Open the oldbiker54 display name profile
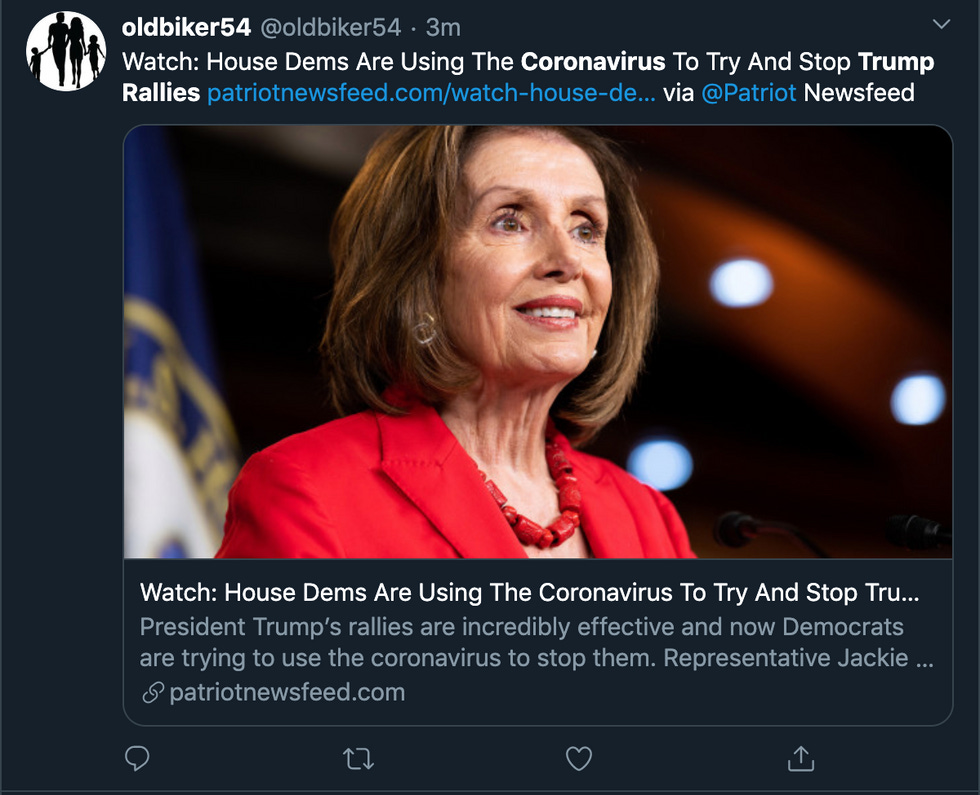The width and height of the screenshot is (980, 795). tap(186, 27)
